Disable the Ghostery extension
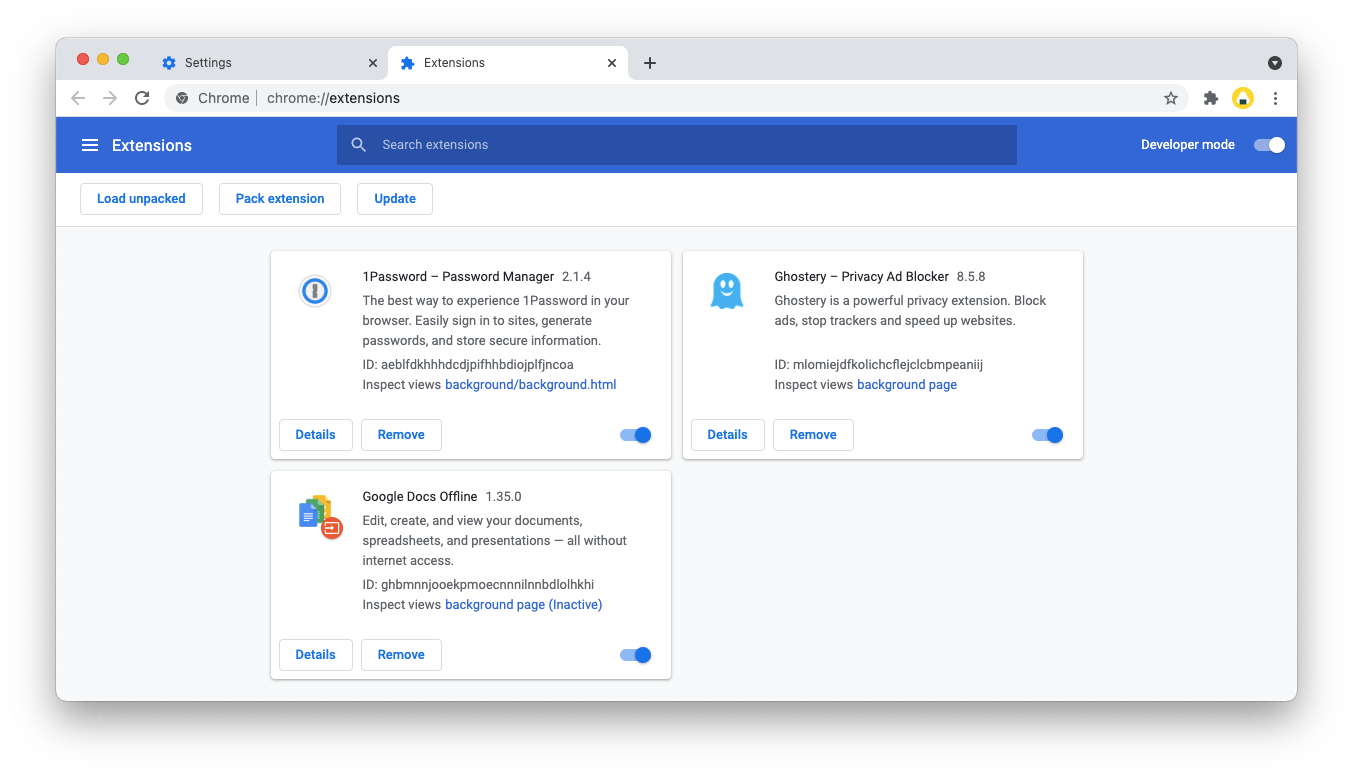The image size is (1353, 775). coord(1048,435)
